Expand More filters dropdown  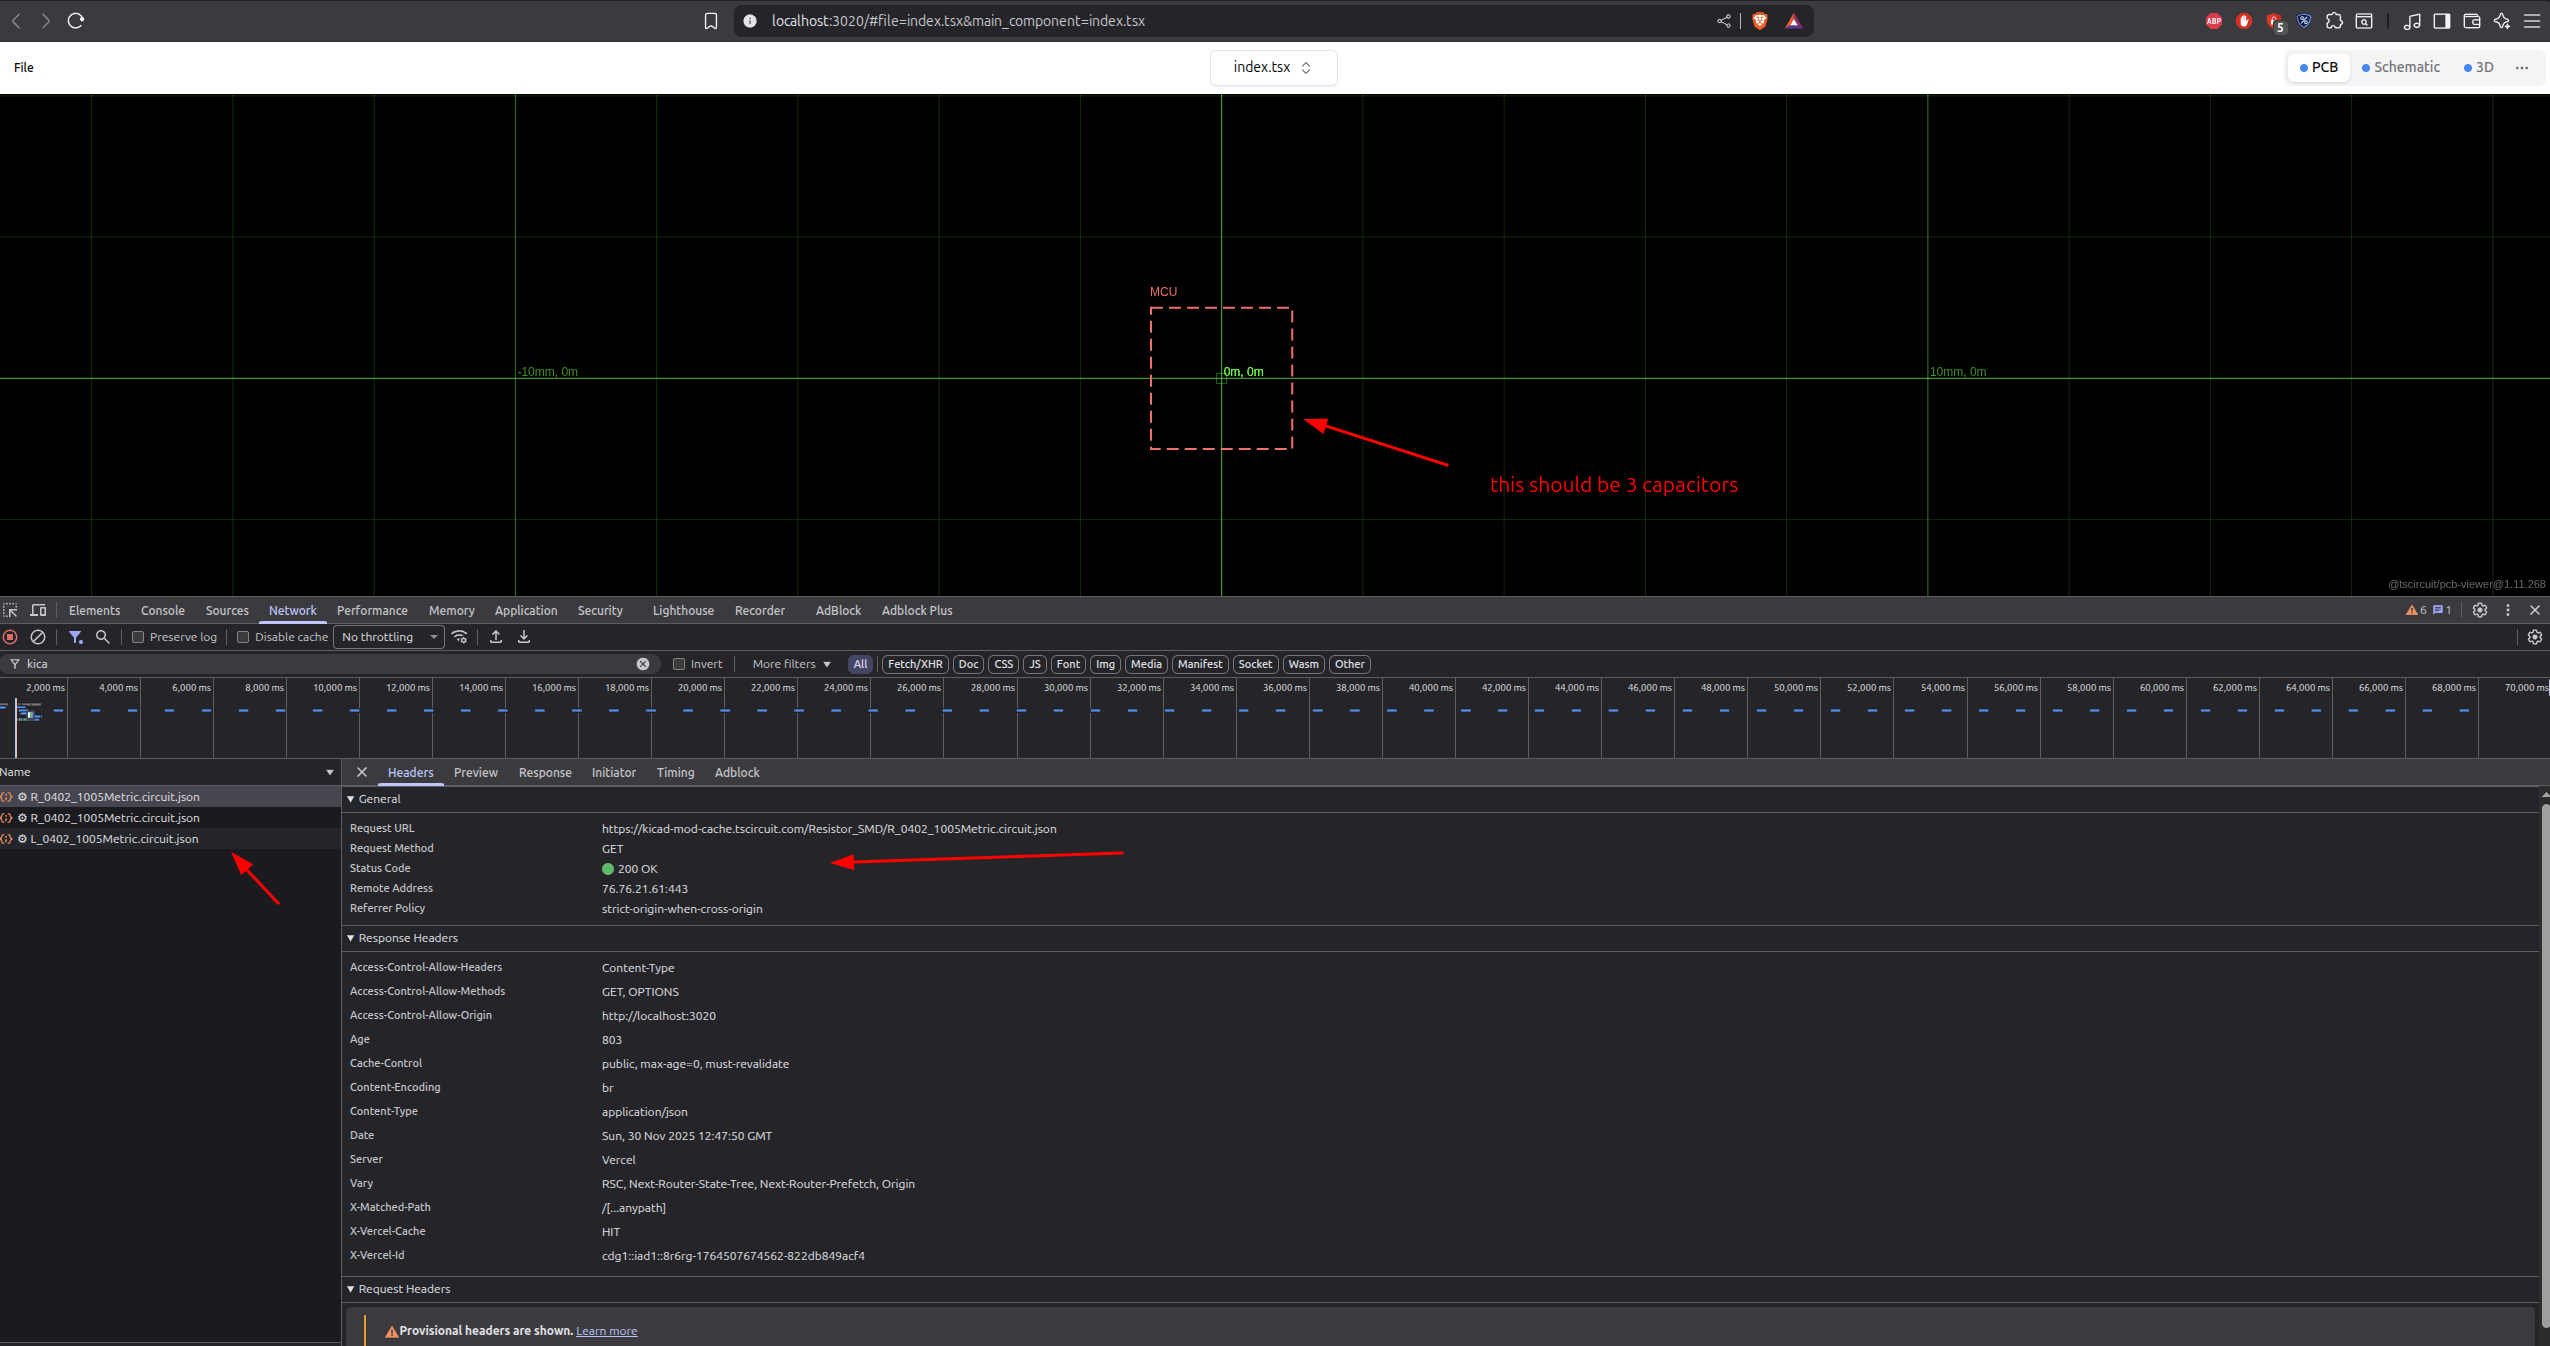pos(791,664)
